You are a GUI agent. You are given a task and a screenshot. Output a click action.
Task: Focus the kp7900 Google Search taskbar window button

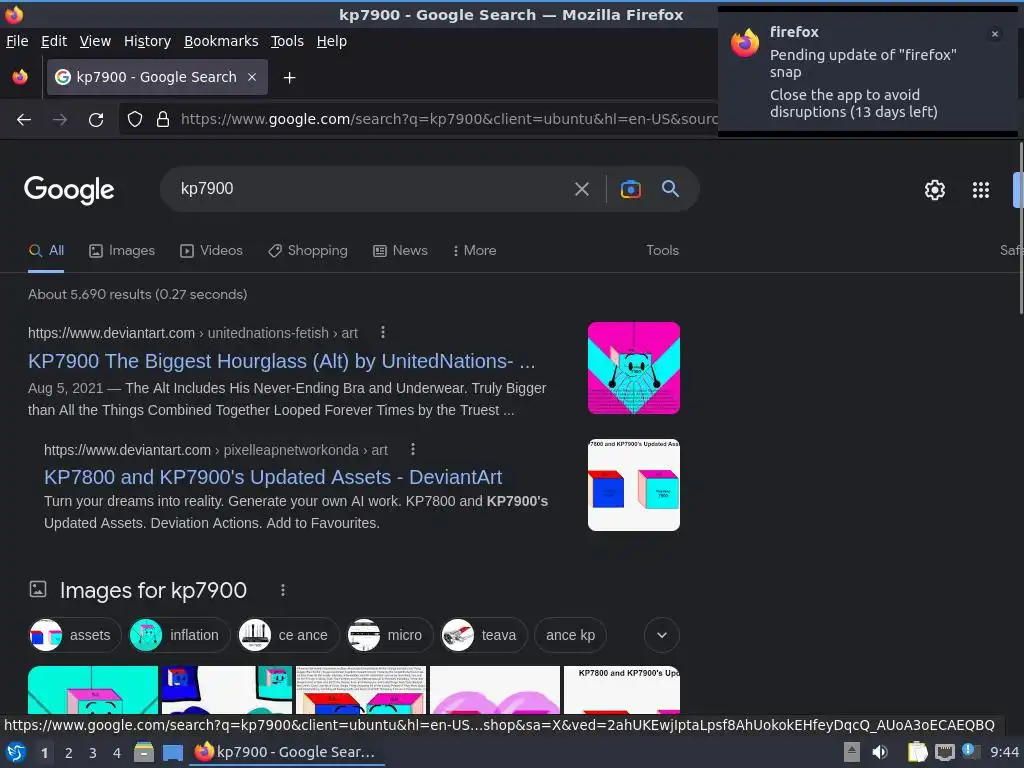tap(287, 752)
